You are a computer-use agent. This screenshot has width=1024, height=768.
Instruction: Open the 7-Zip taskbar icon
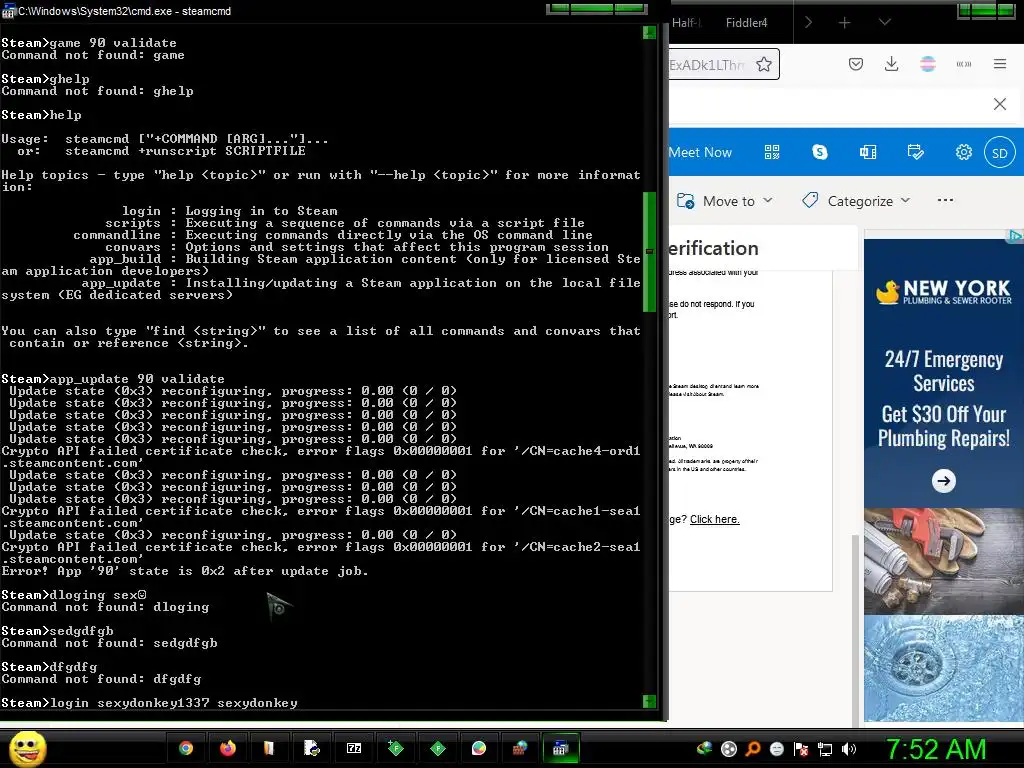[354, 748]
